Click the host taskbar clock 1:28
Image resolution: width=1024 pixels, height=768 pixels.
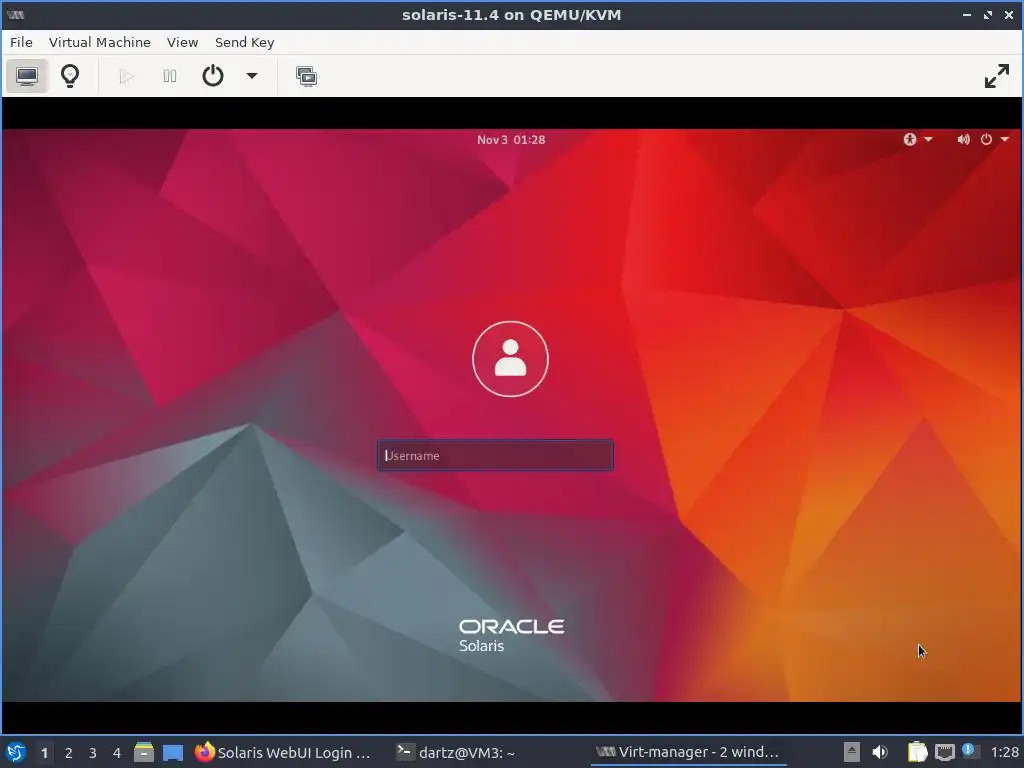tap(1004, 752)
